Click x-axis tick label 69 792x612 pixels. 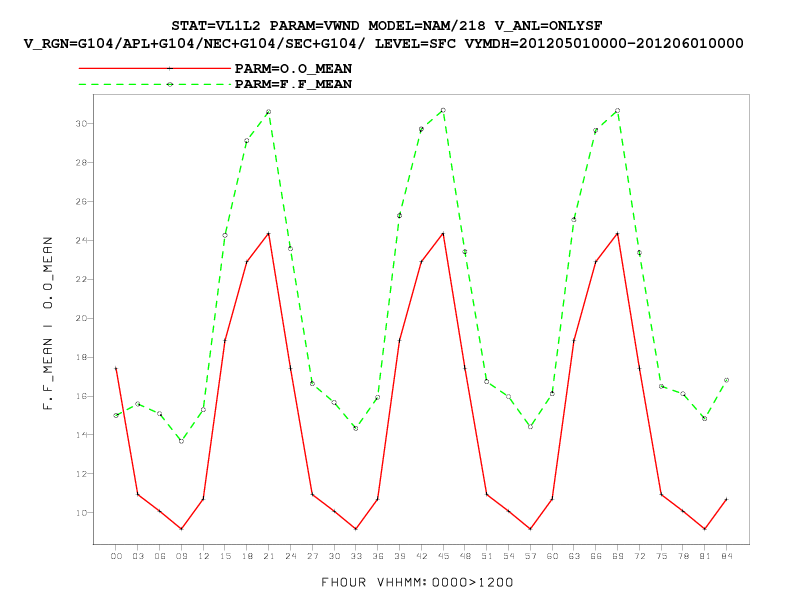[x=618, y=556]
